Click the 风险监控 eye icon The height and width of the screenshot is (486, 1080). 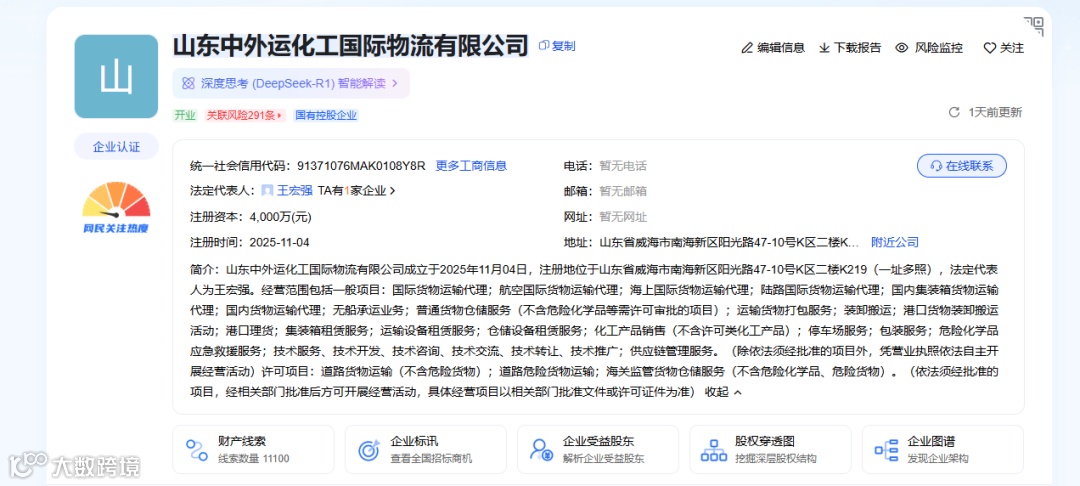click(x=902, y=48)
